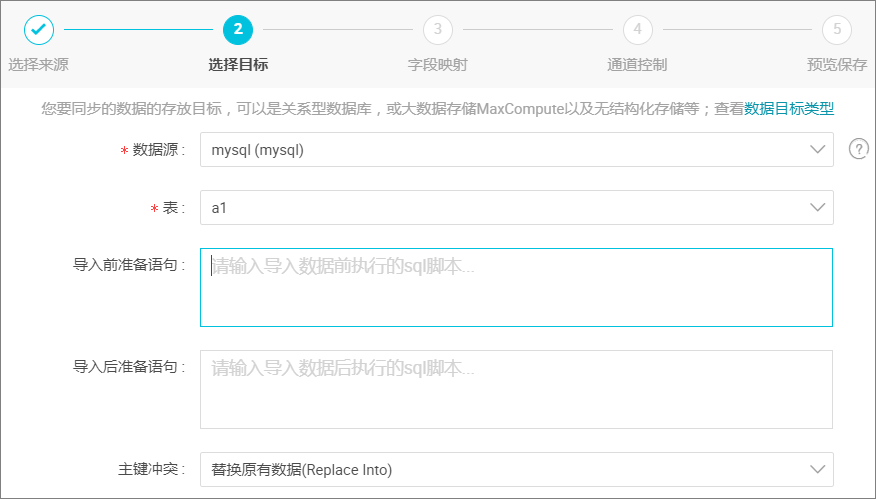The image size is (876, 499).
Task: Click the 表 dropdown chevron arrow
Action: coord(817,208)
